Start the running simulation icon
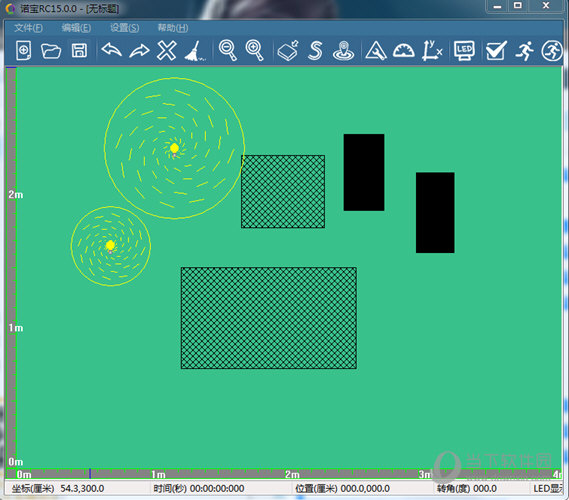 click(x=524, y=50)
